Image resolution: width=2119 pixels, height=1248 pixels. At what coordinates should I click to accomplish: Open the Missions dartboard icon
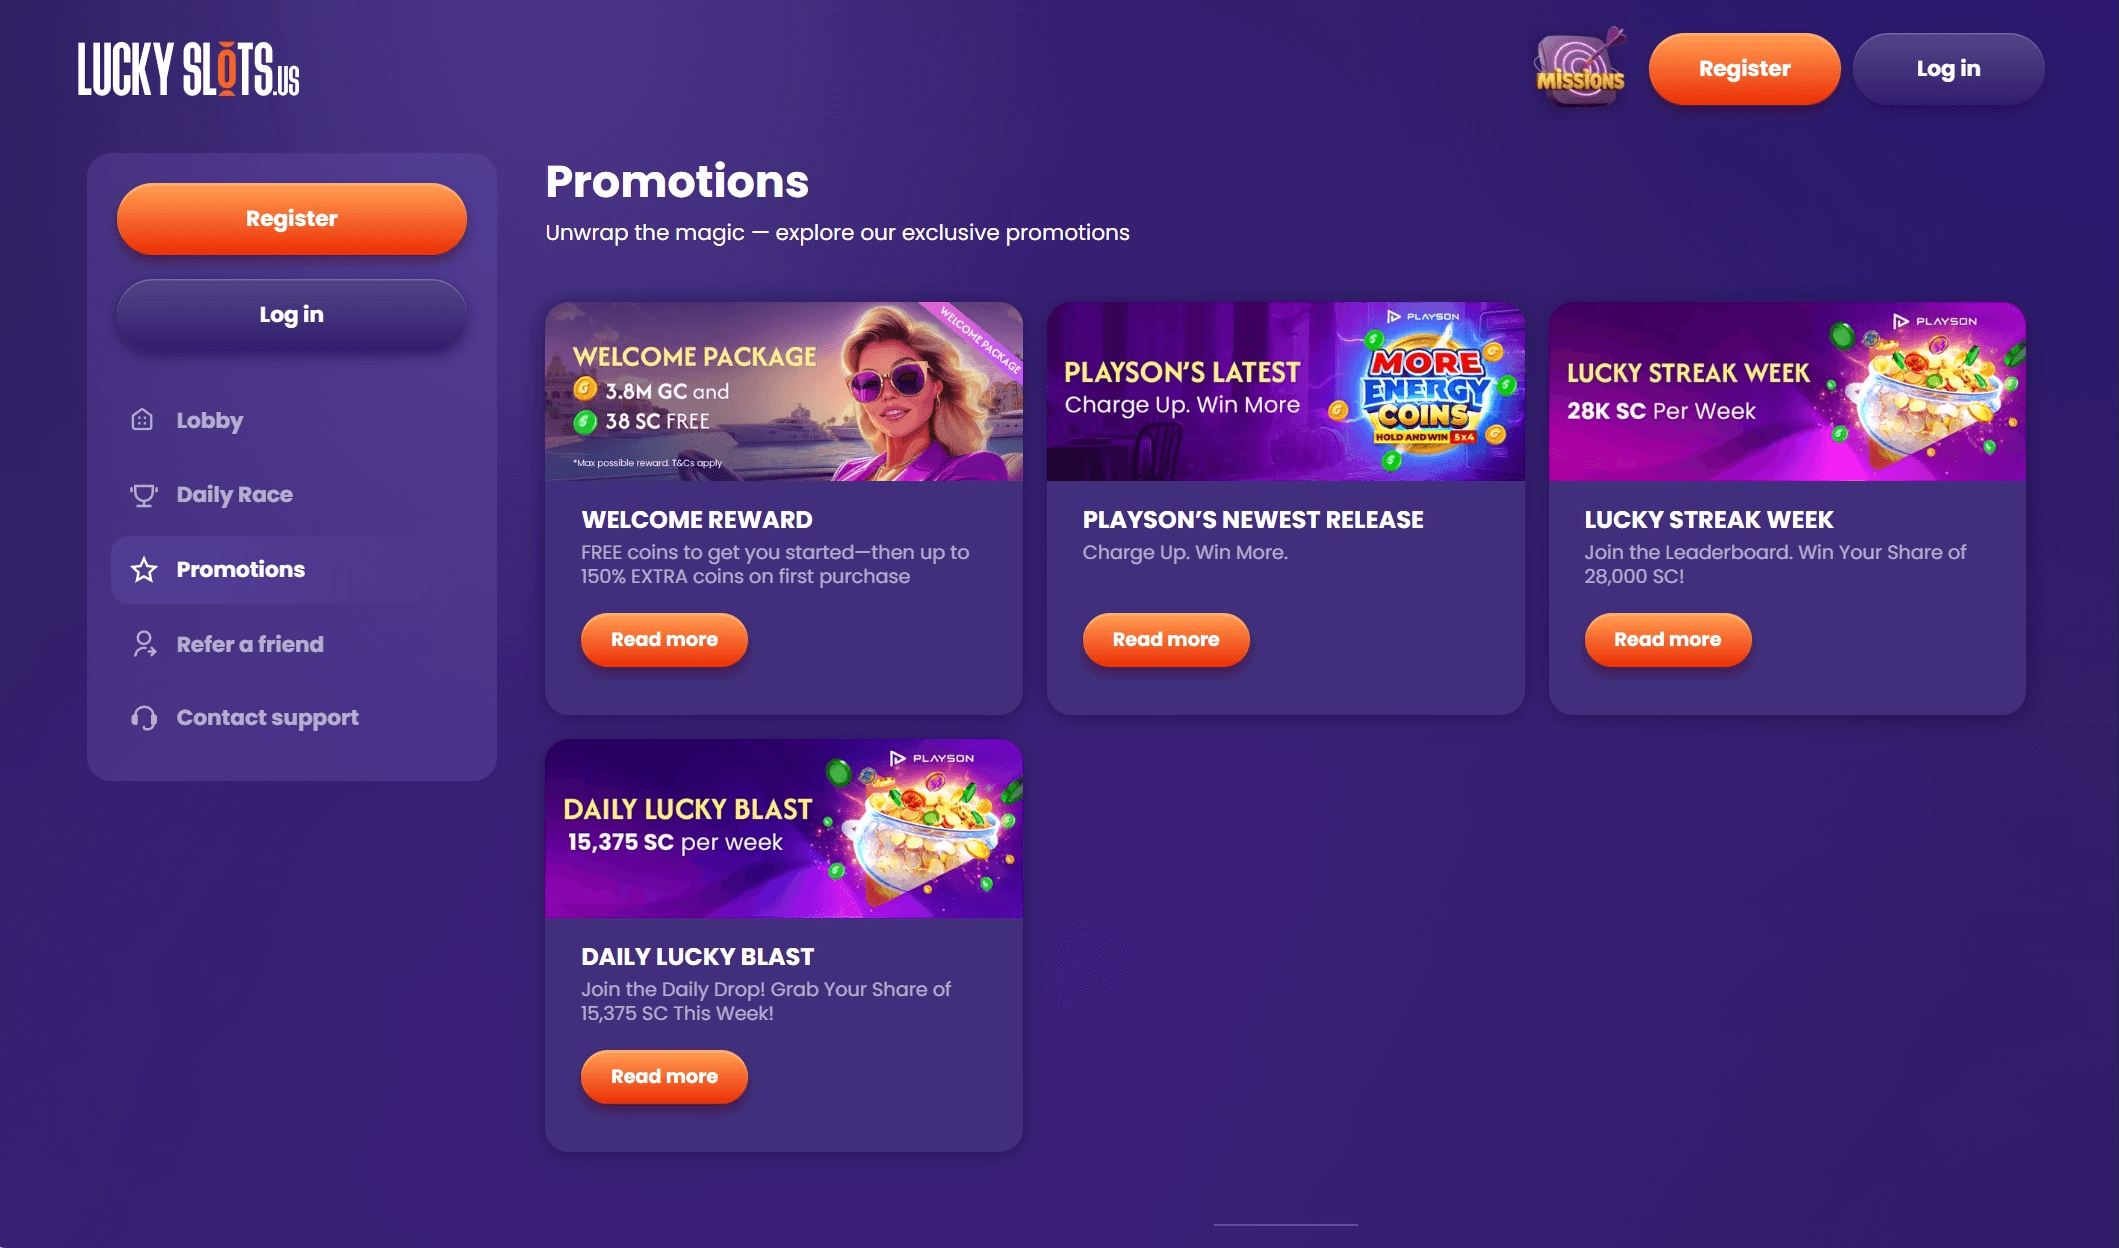coord(1581,66)
